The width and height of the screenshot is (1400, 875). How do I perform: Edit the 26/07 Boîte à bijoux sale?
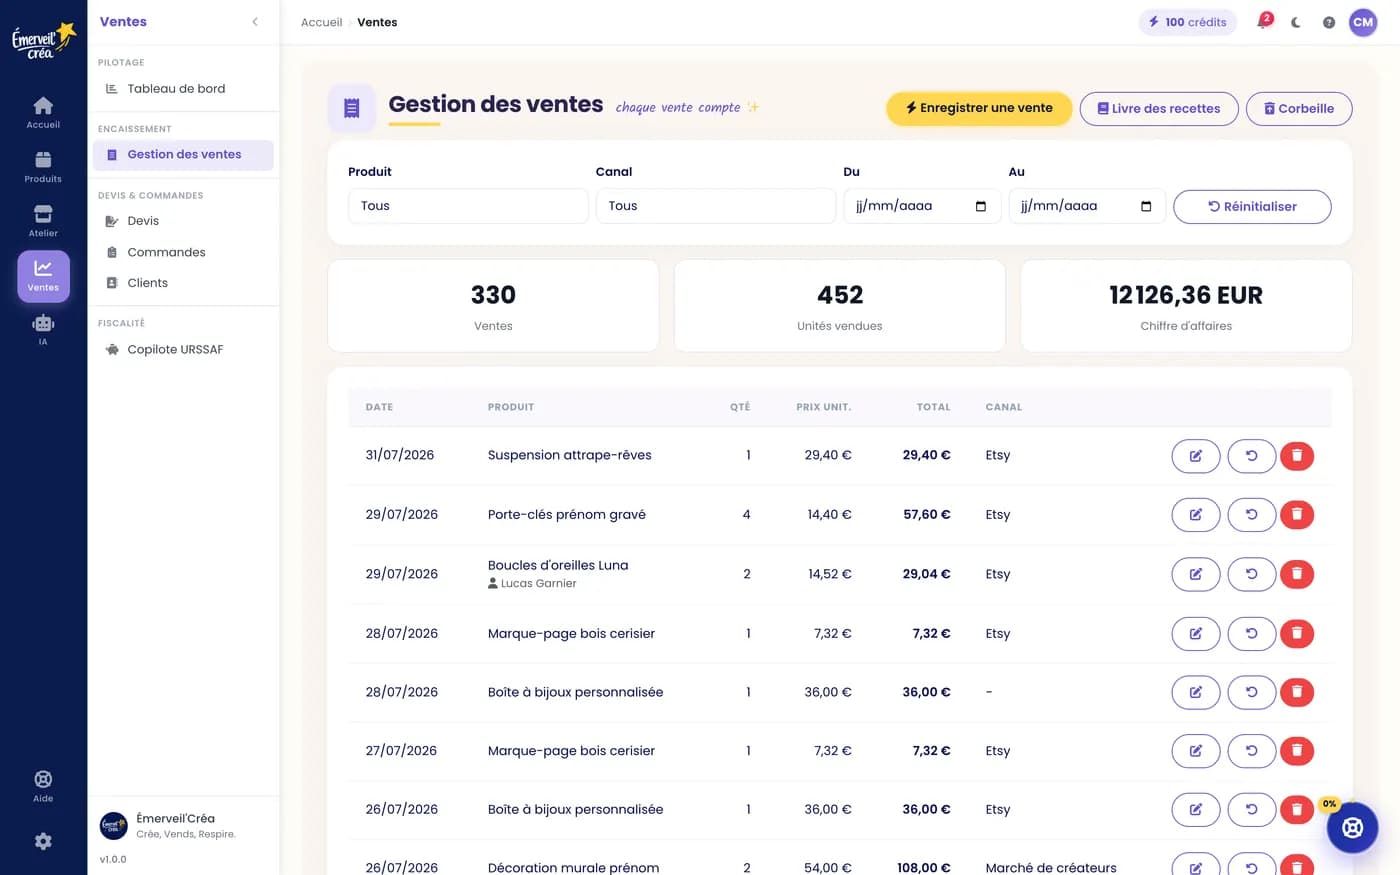pos(1196,810)
